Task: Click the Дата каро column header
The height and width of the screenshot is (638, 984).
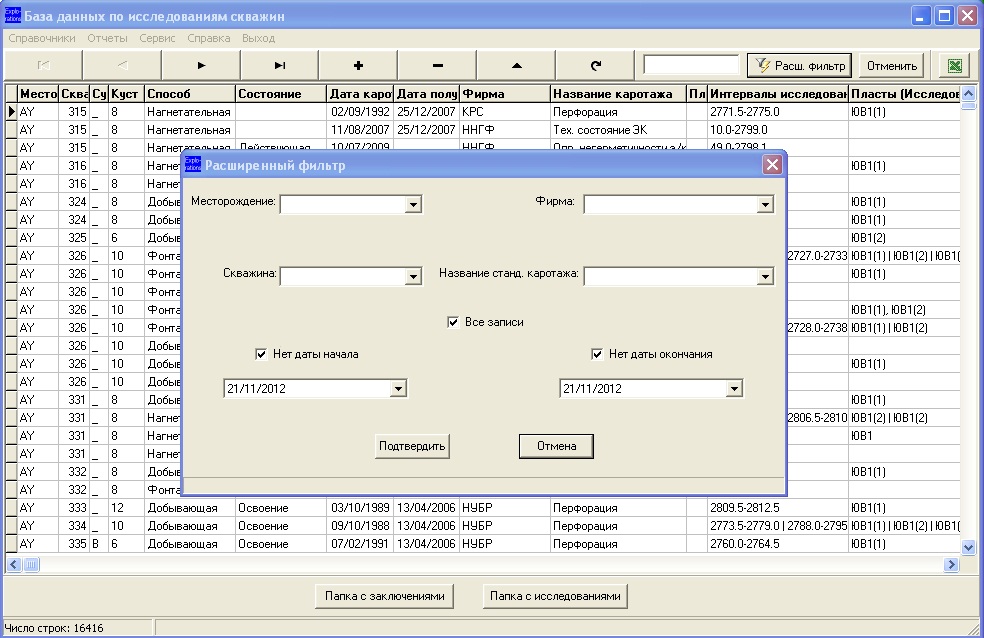Action: [360, 94]
